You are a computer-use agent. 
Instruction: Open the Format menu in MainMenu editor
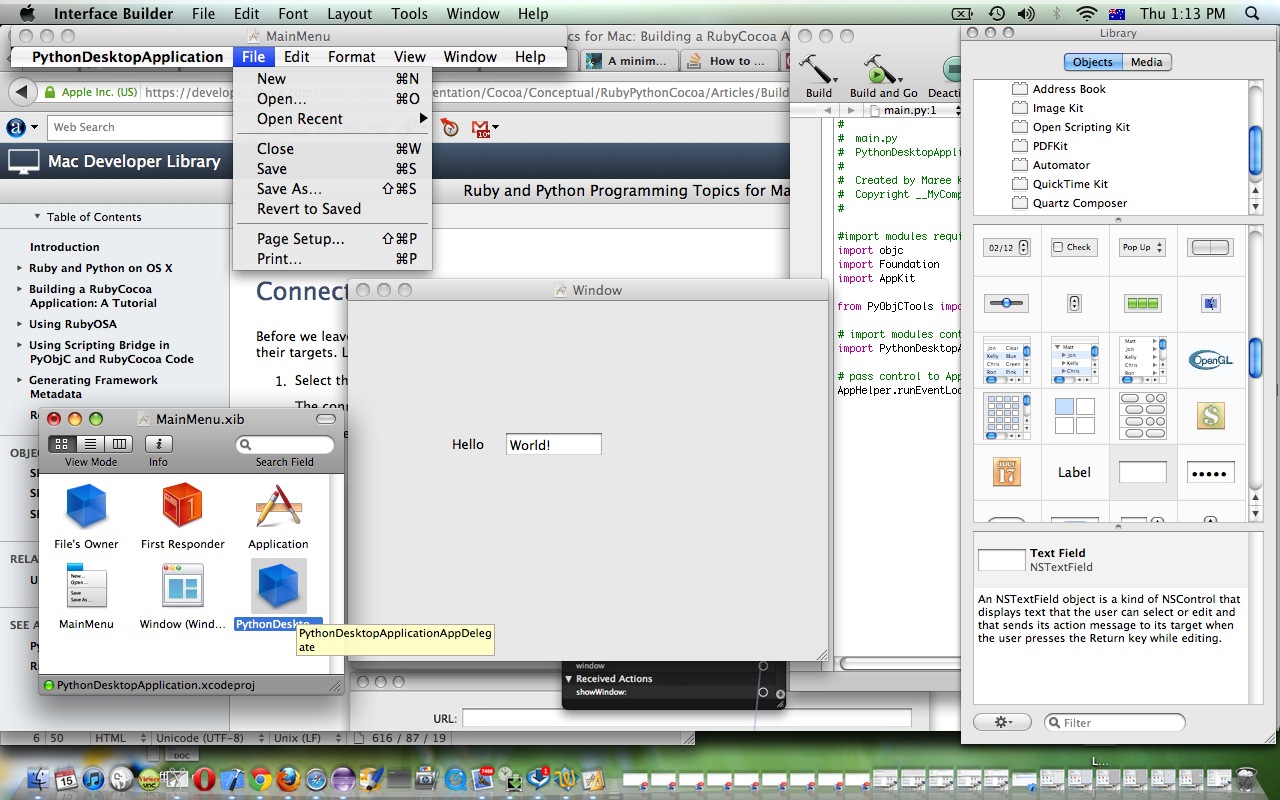(352, 57)
